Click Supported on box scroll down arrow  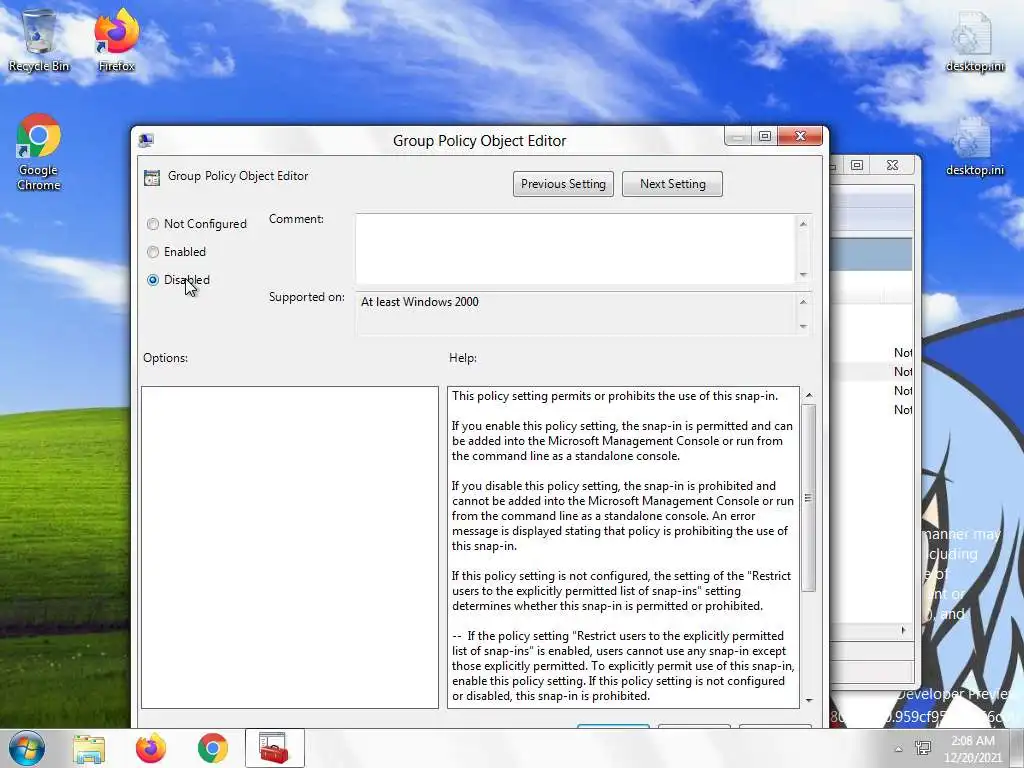[x=803, y=326]
